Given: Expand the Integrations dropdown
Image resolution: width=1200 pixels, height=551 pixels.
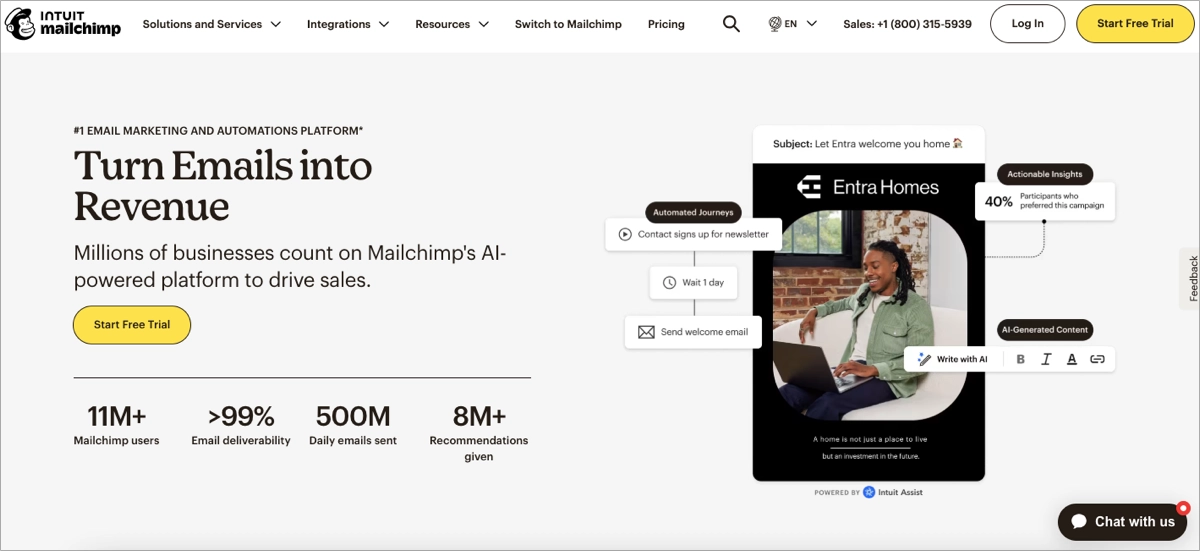Looking at the screenshot, I should click(347, 24).
